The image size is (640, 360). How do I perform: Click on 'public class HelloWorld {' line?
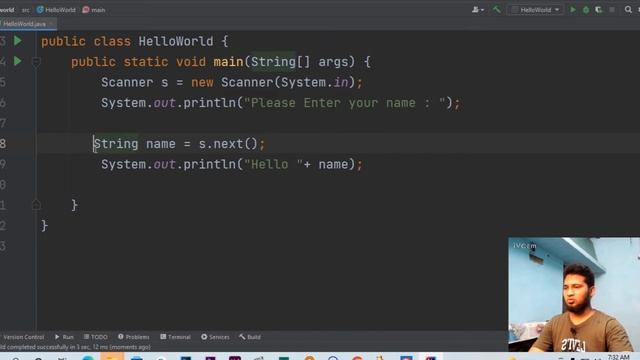135,41
